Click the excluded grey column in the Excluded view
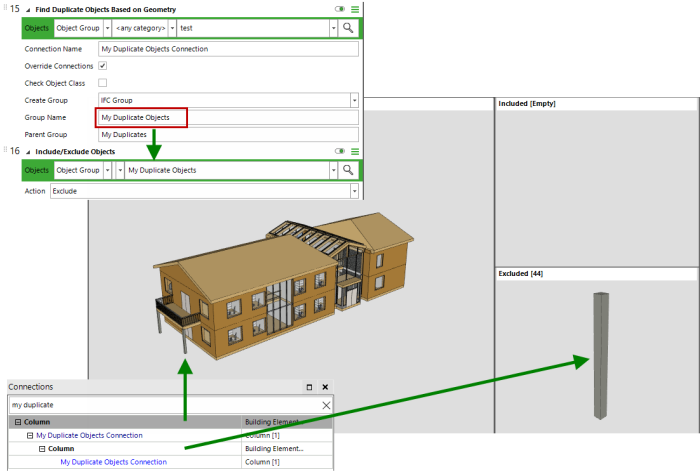The width and height of the screenshot is (700, 472). pyautogui.click(x=601, y=356)
